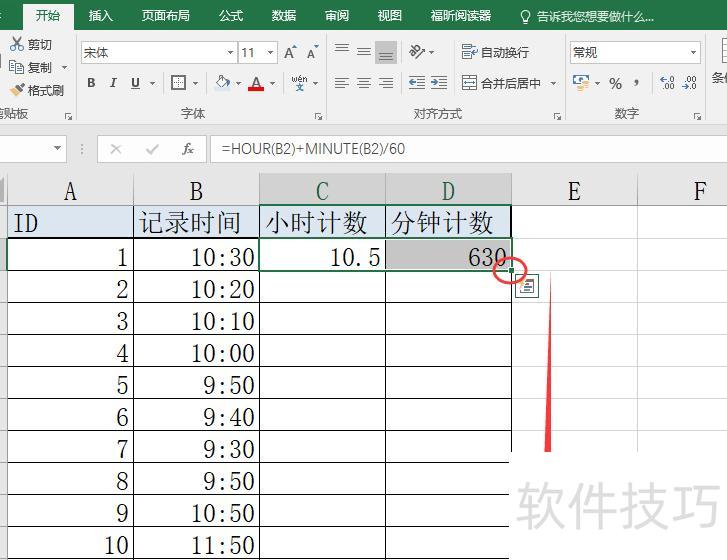Toggle underline formatting

(135, 83)
